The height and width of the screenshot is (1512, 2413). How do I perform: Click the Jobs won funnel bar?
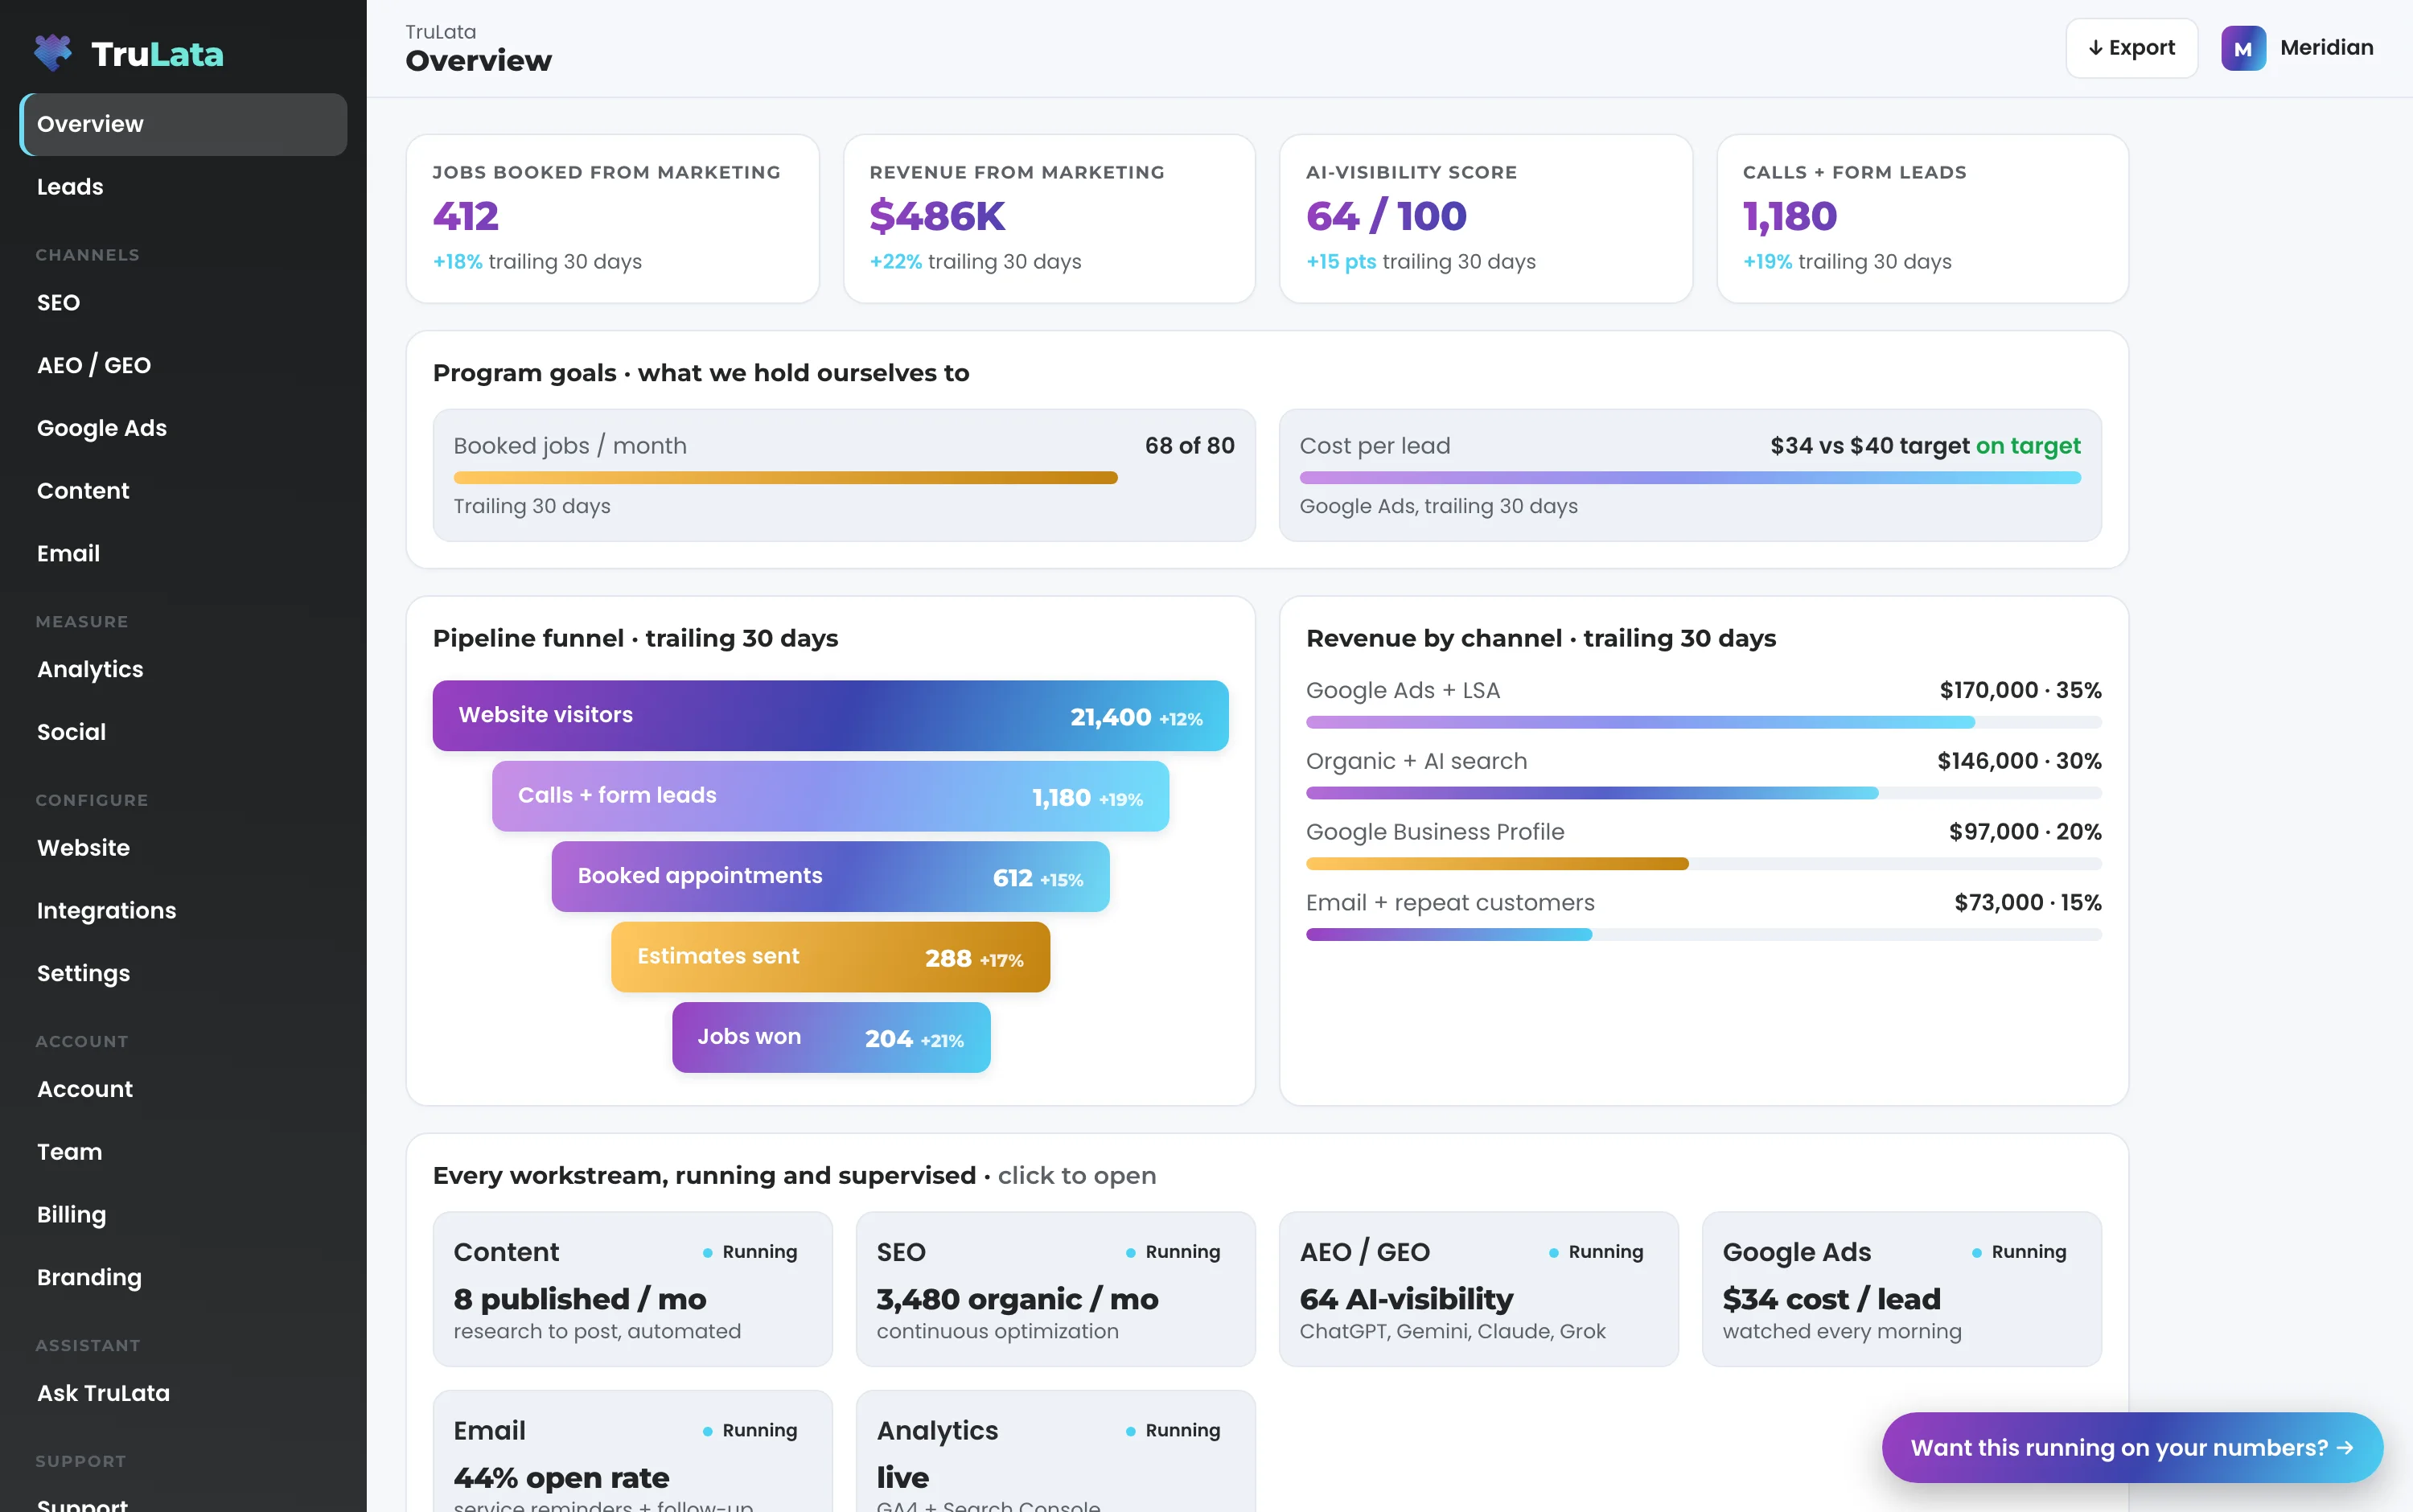[830, 1038]
